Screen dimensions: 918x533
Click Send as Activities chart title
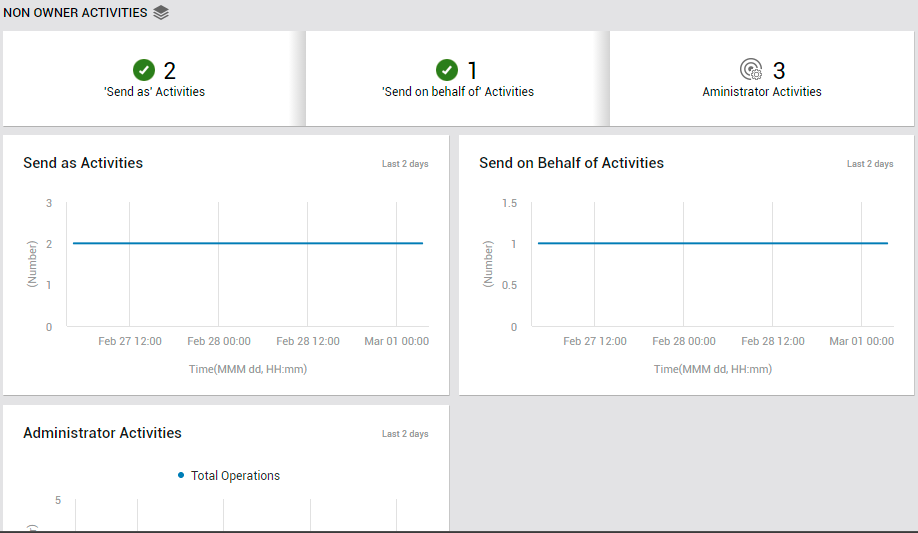point(83,163)
